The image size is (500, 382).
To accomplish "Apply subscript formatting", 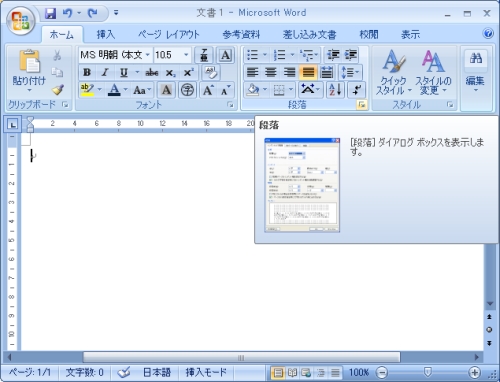I will click(170, 72).
